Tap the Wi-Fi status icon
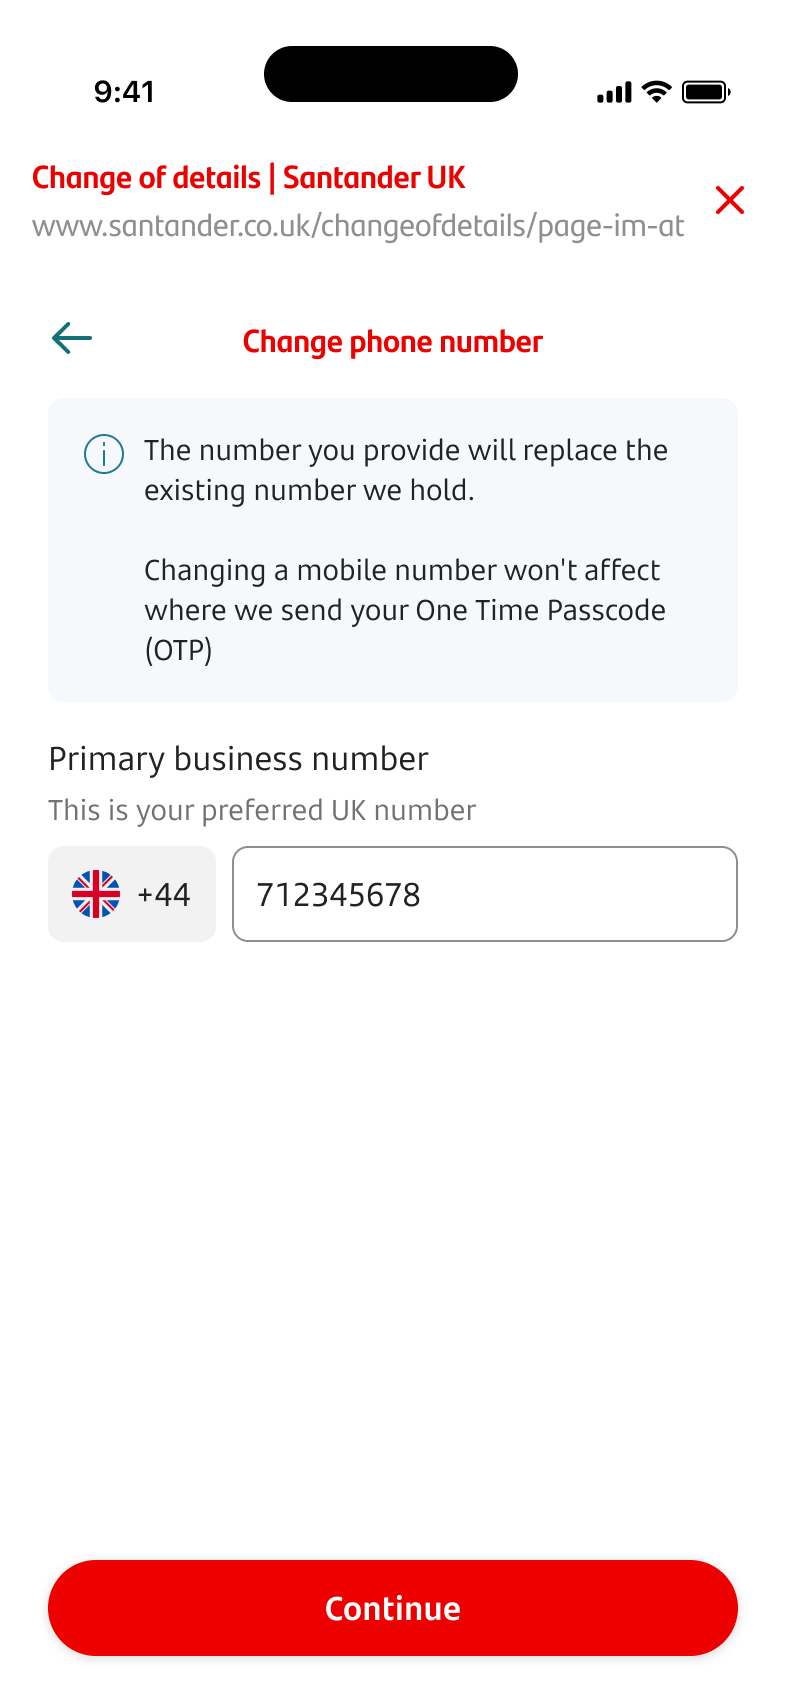 (x=657, y=92)
